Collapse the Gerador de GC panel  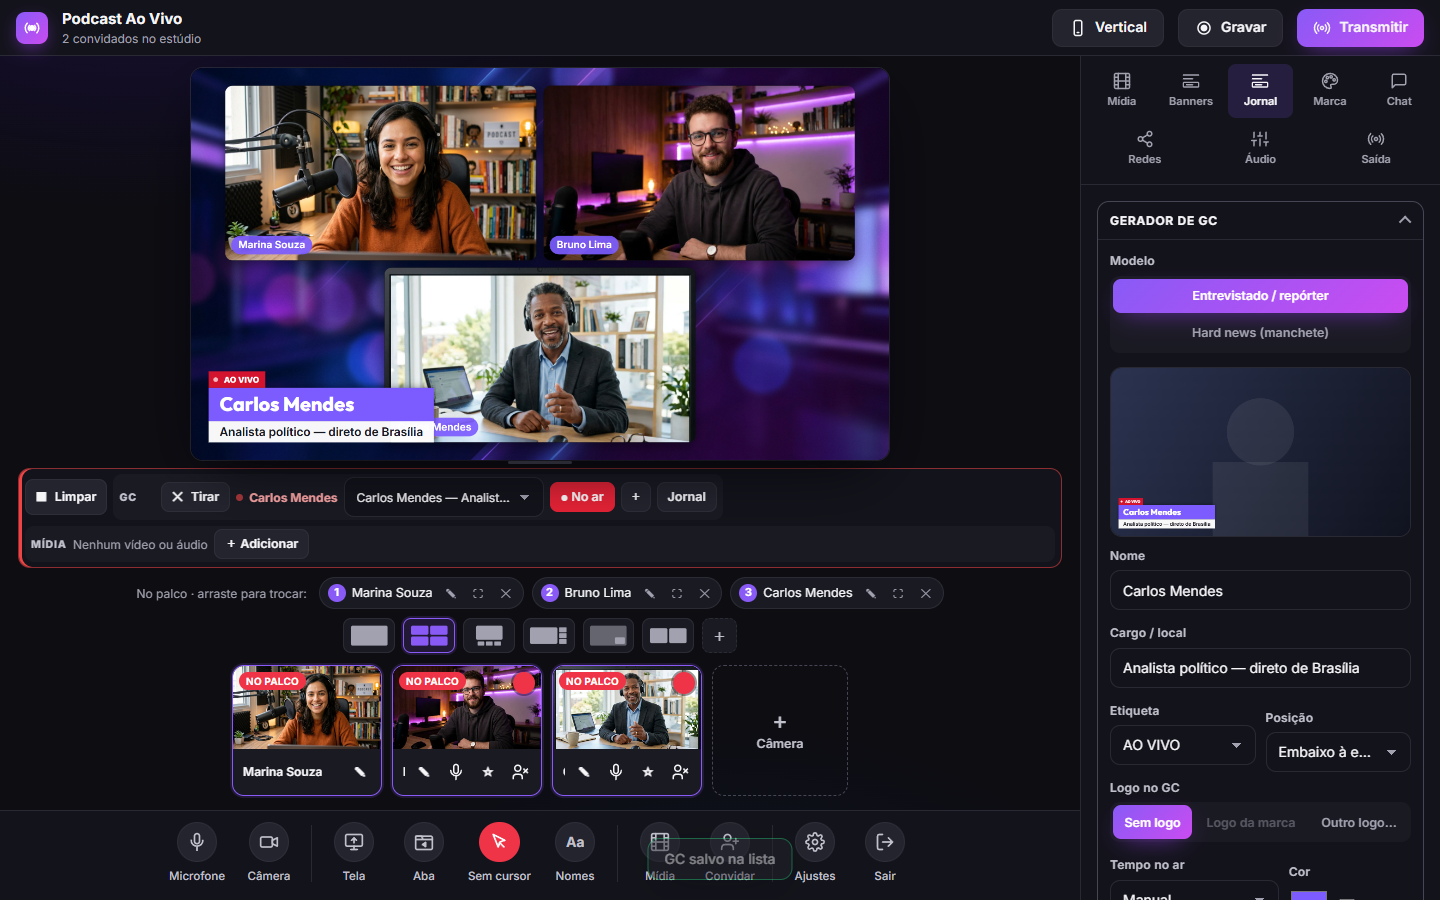click(x=1405, y=220)
